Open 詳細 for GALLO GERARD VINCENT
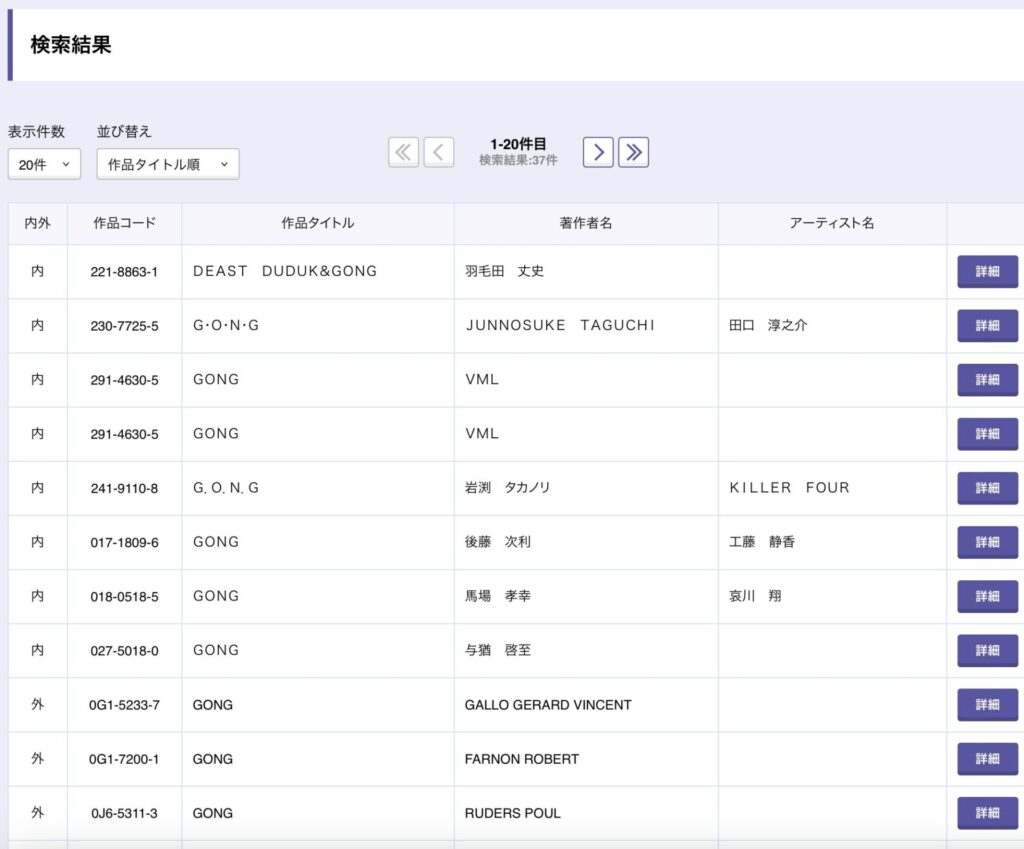1024x849 pixels. 987,705
